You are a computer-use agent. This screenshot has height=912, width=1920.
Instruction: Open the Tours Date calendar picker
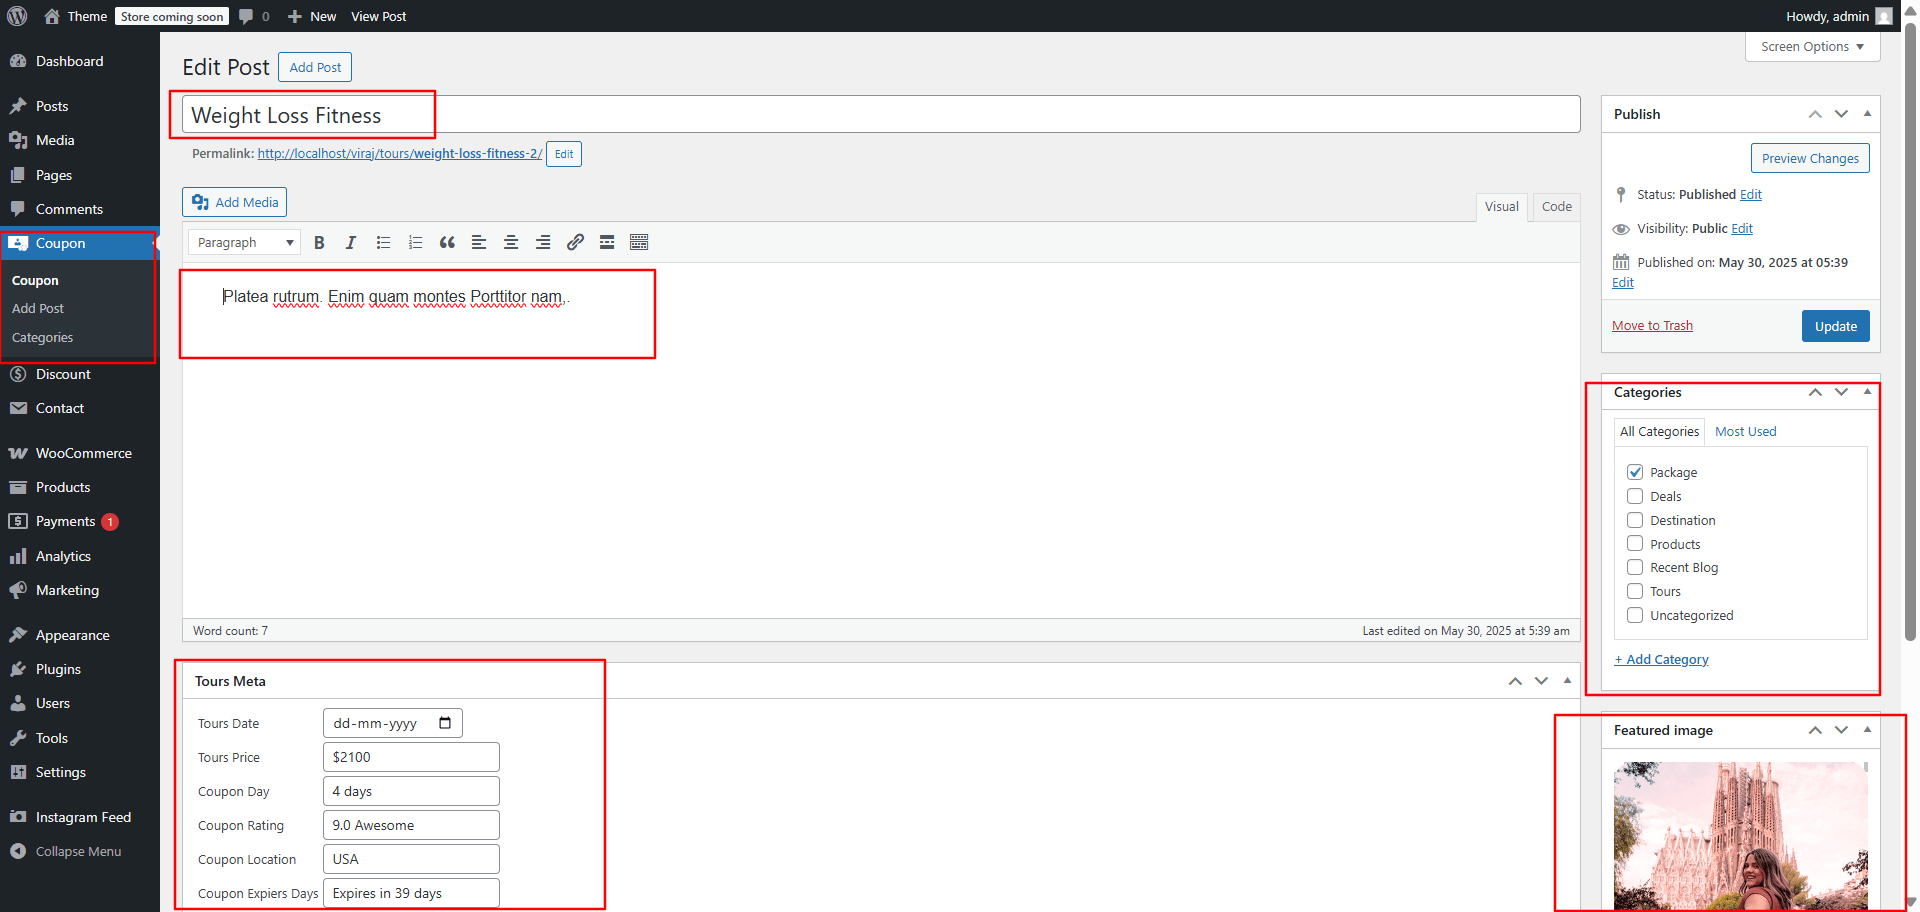tap(445, 723)
